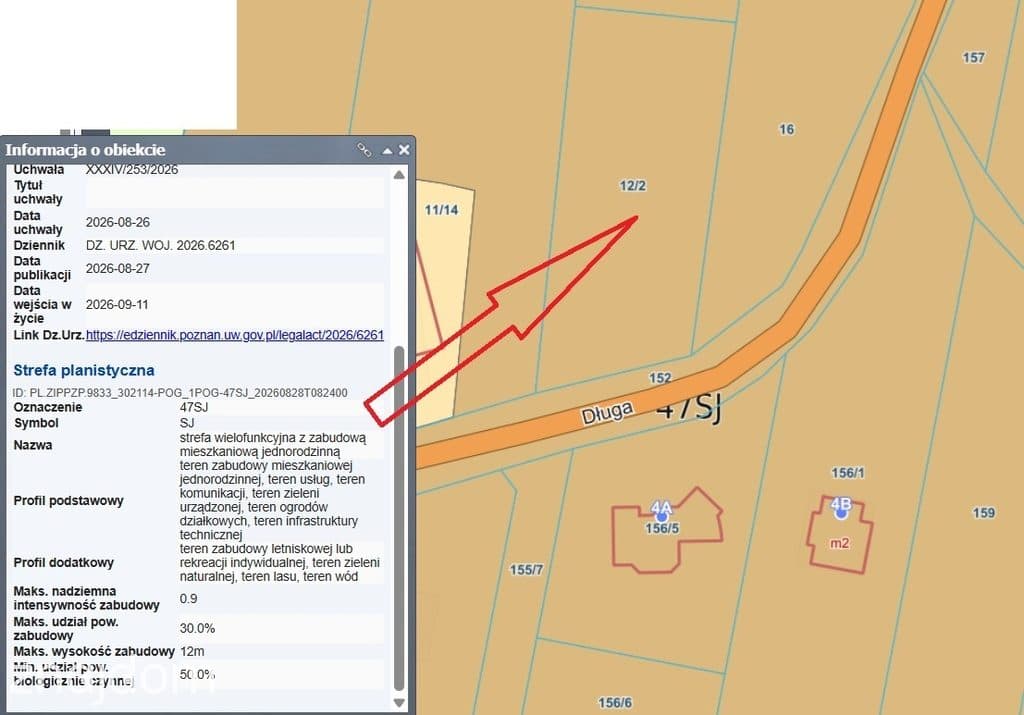Select parcel 12/2 label on the map
1024x715 pixels.
(632, 186)
